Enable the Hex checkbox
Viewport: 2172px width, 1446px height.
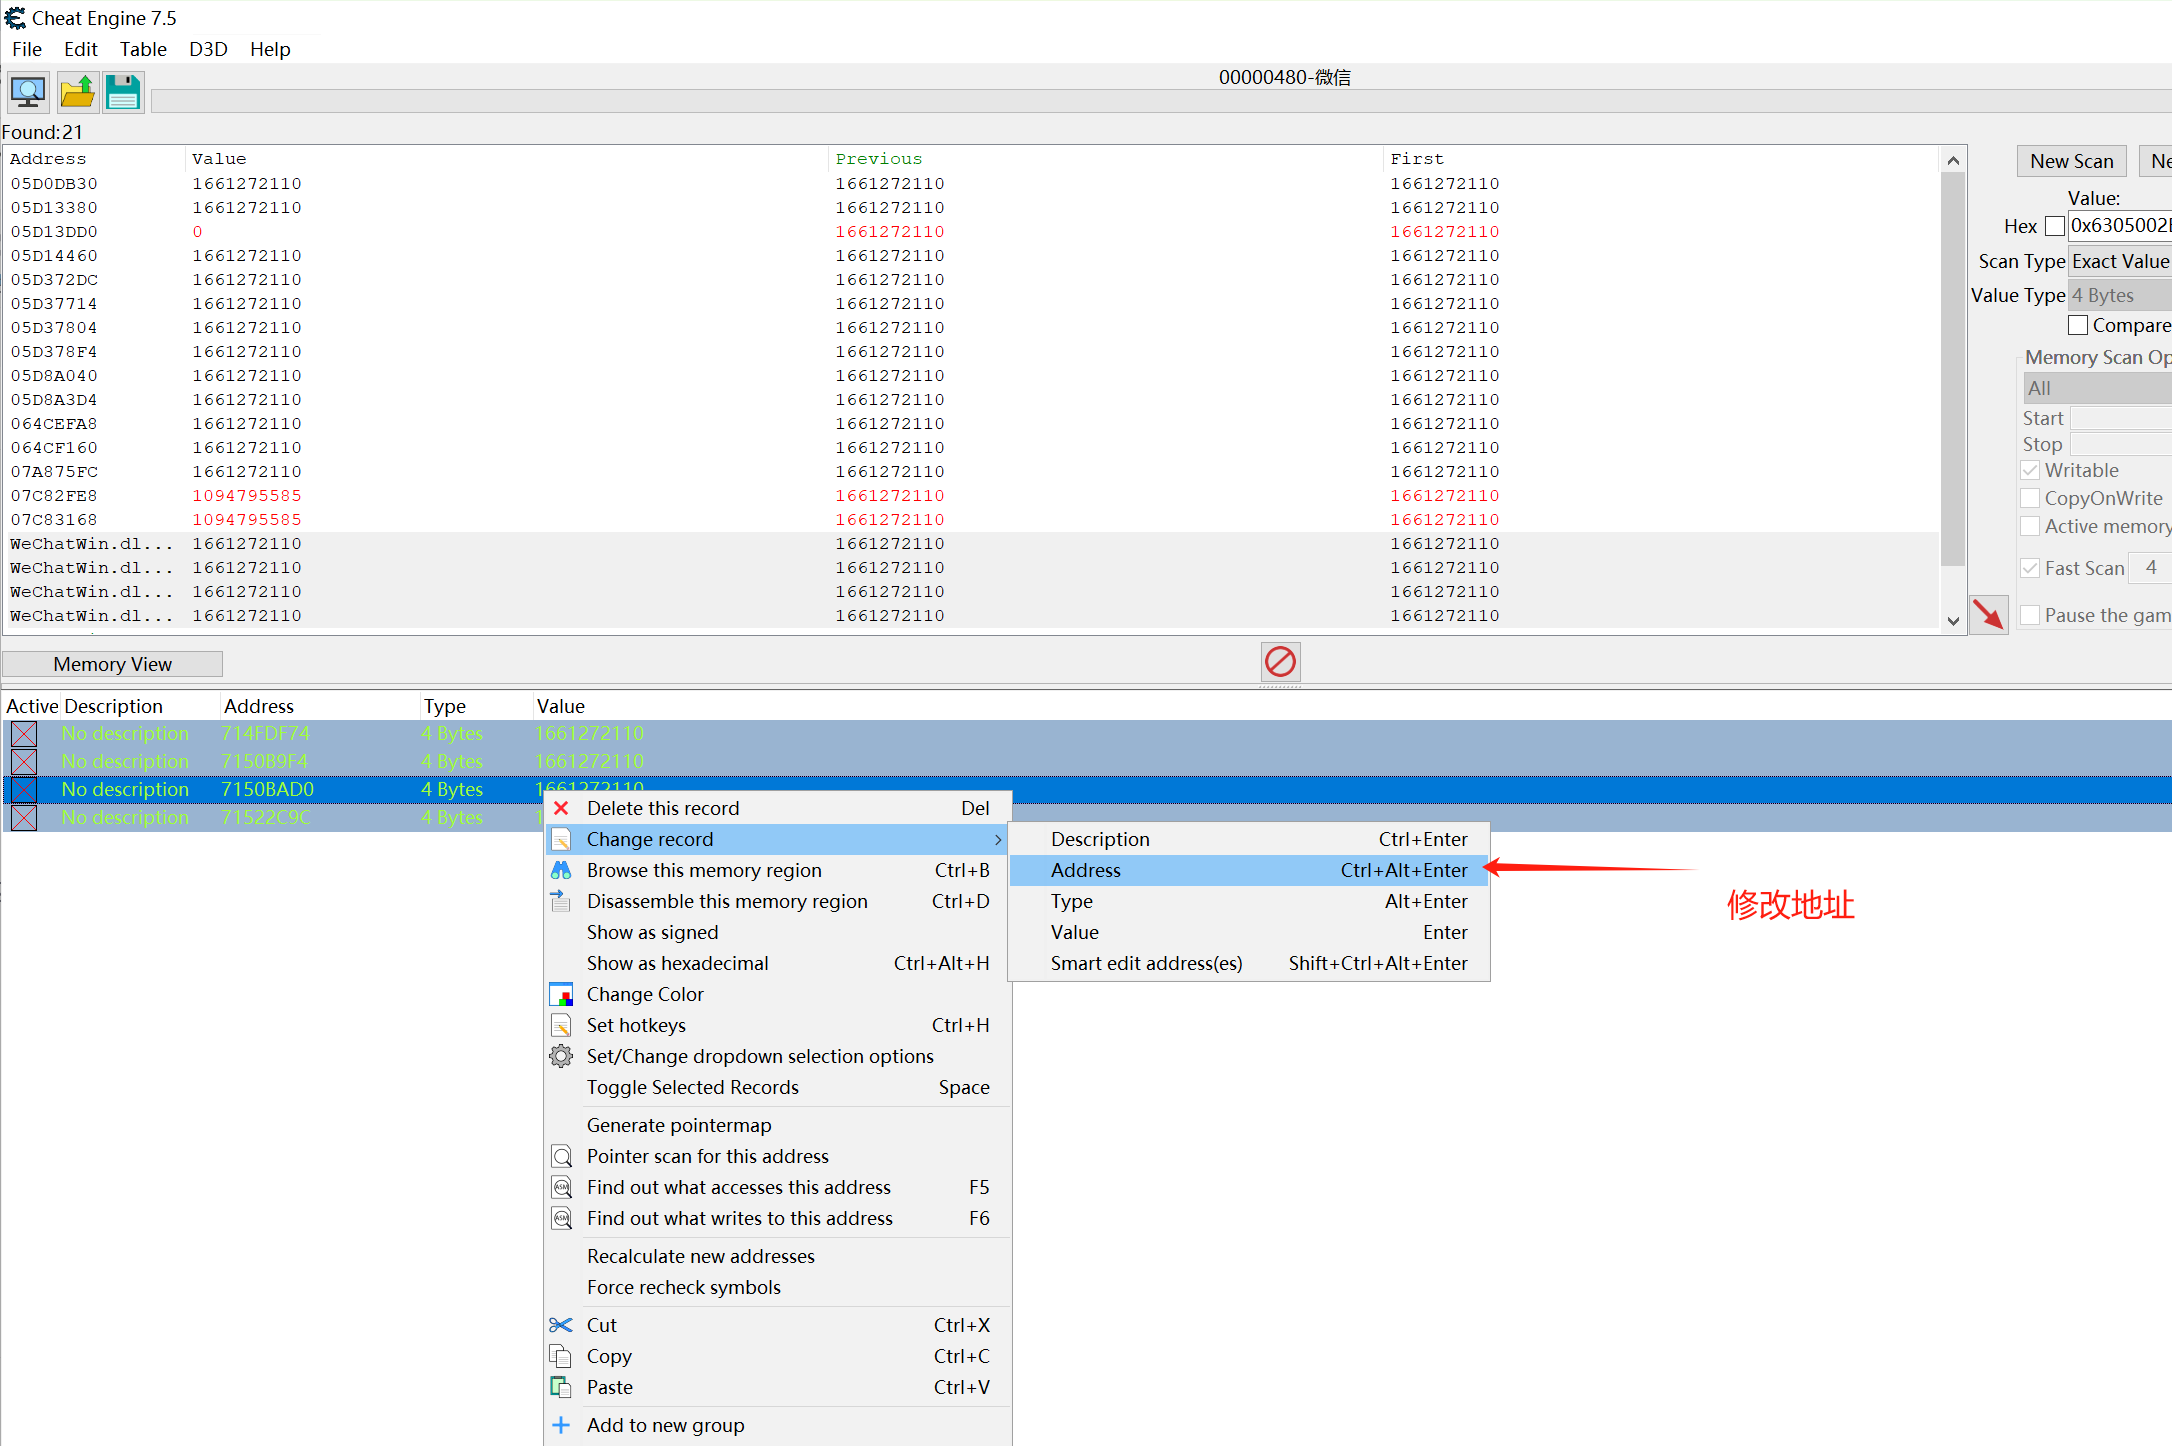pyautogui.click(x=2054, y=226)
